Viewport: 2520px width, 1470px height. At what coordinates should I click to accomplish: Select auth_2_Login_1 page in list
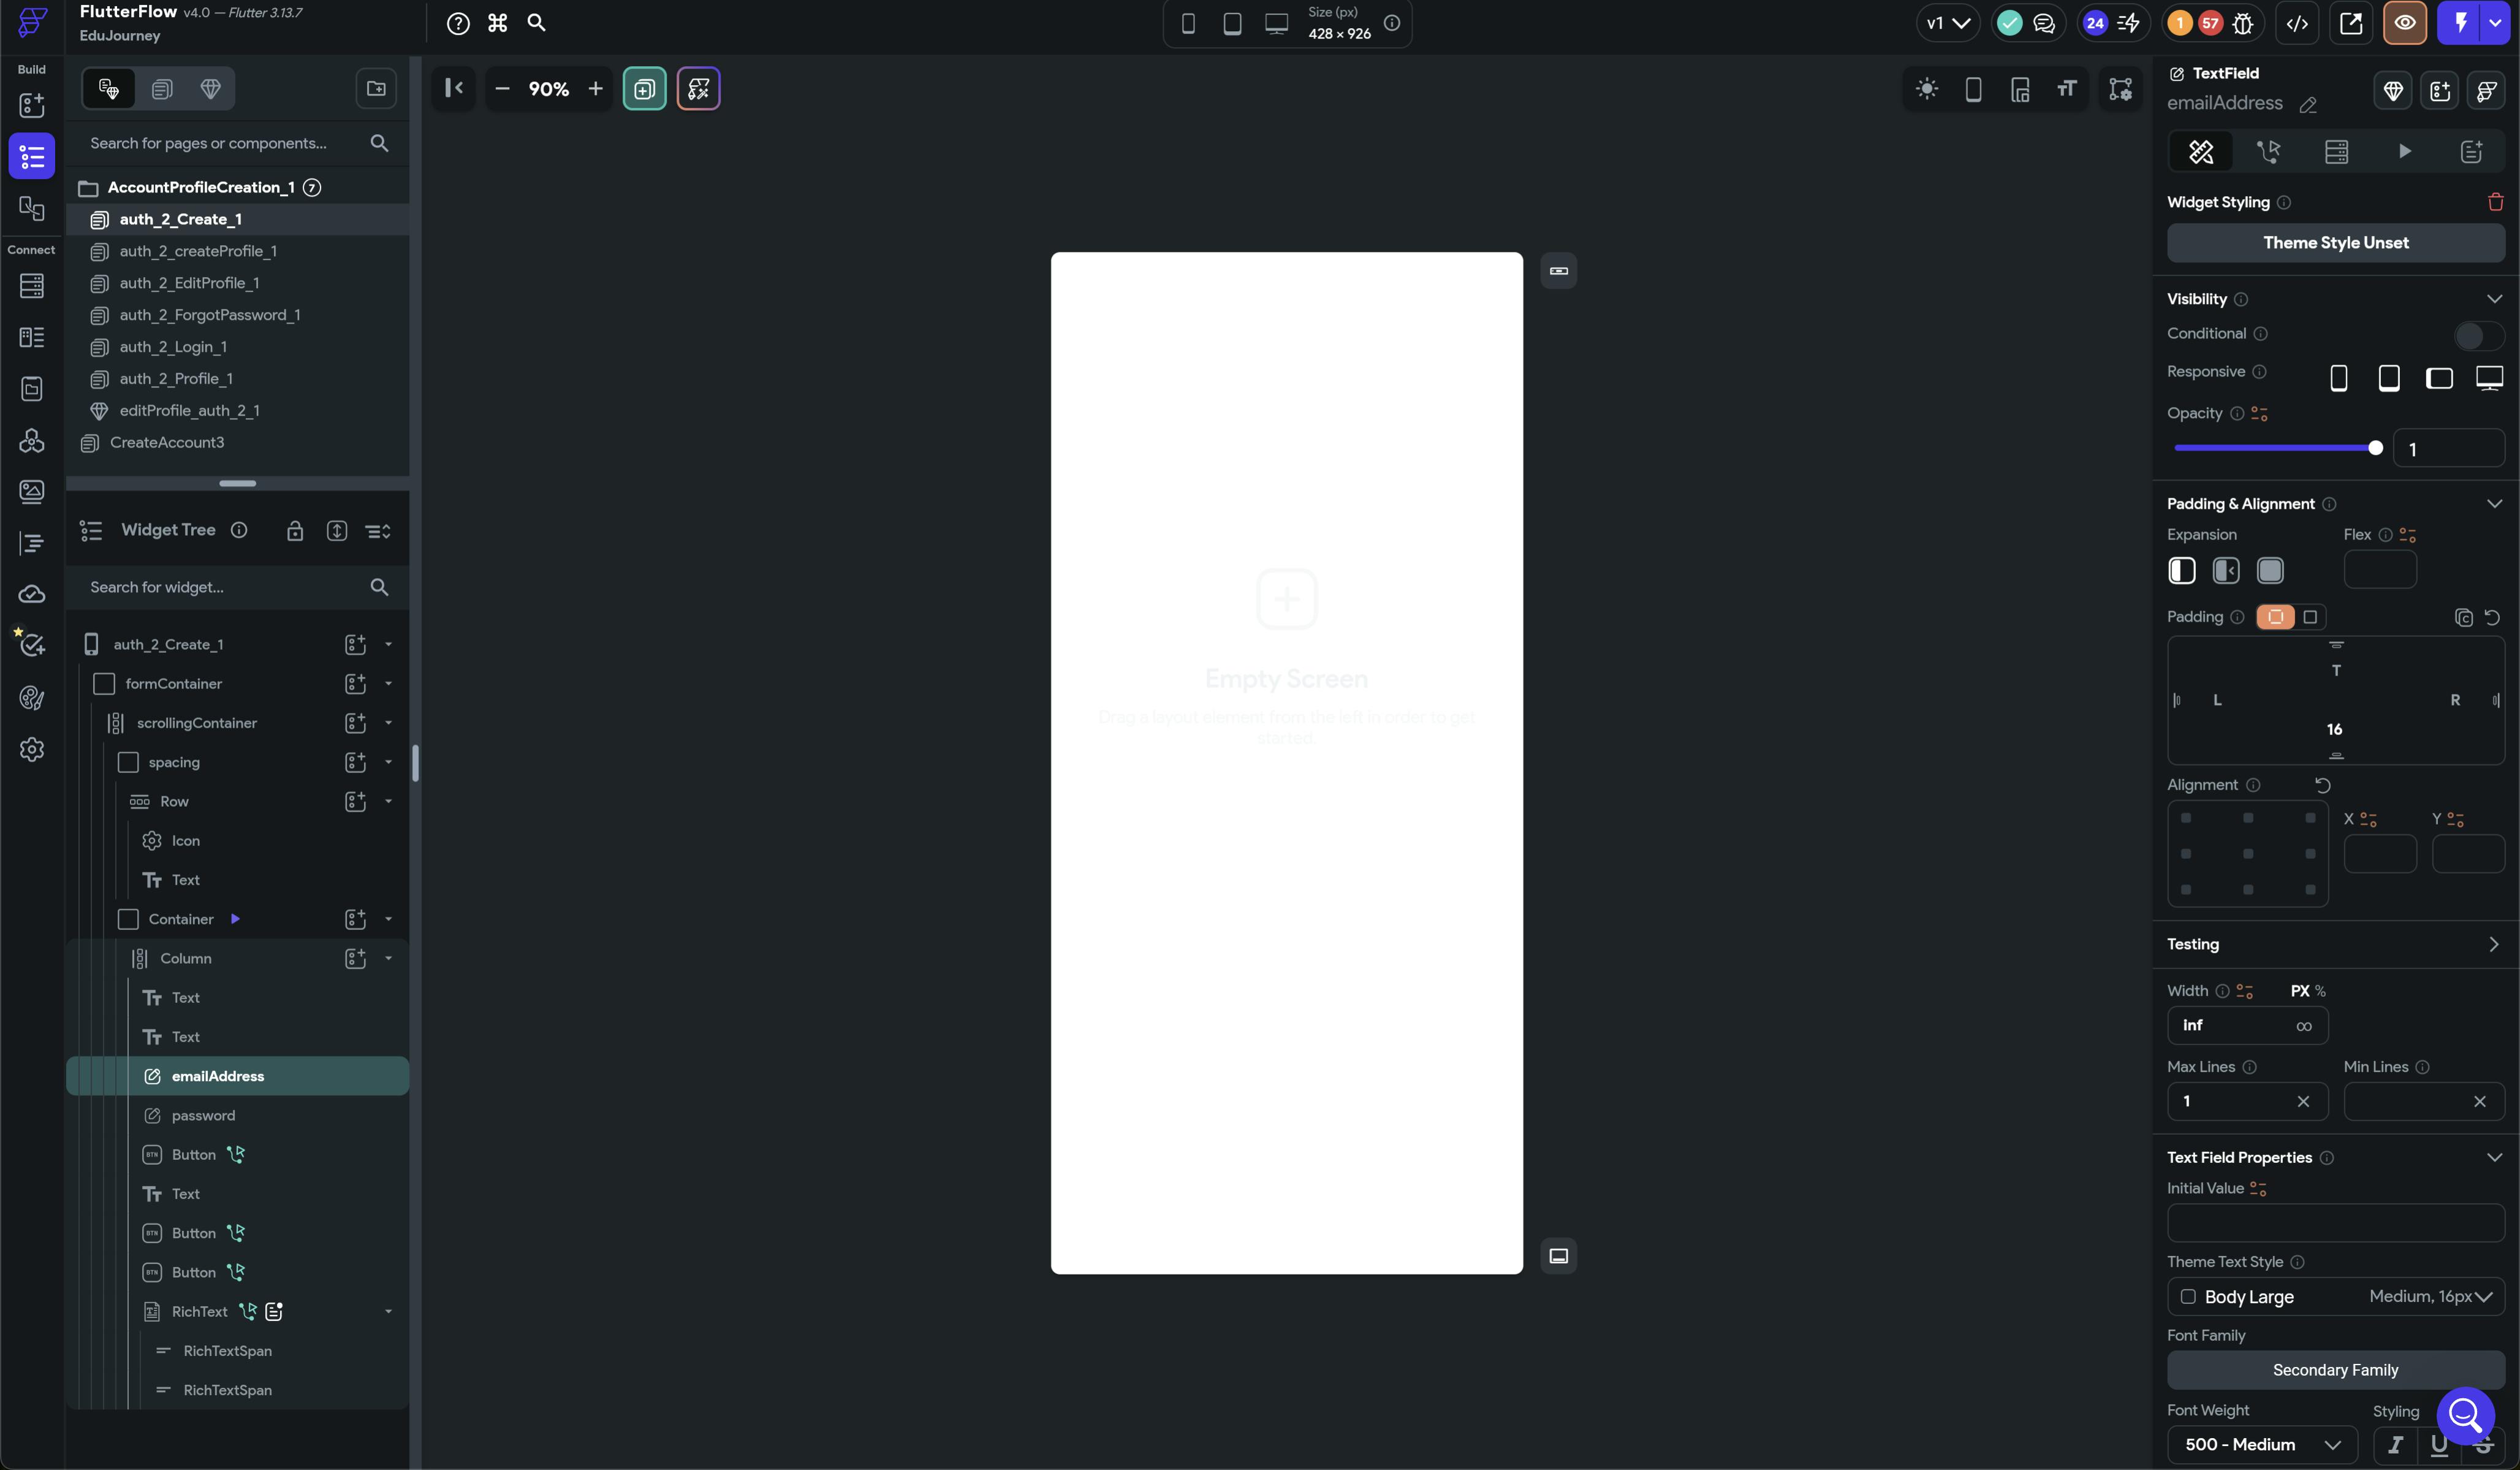[x=173, y=347]
